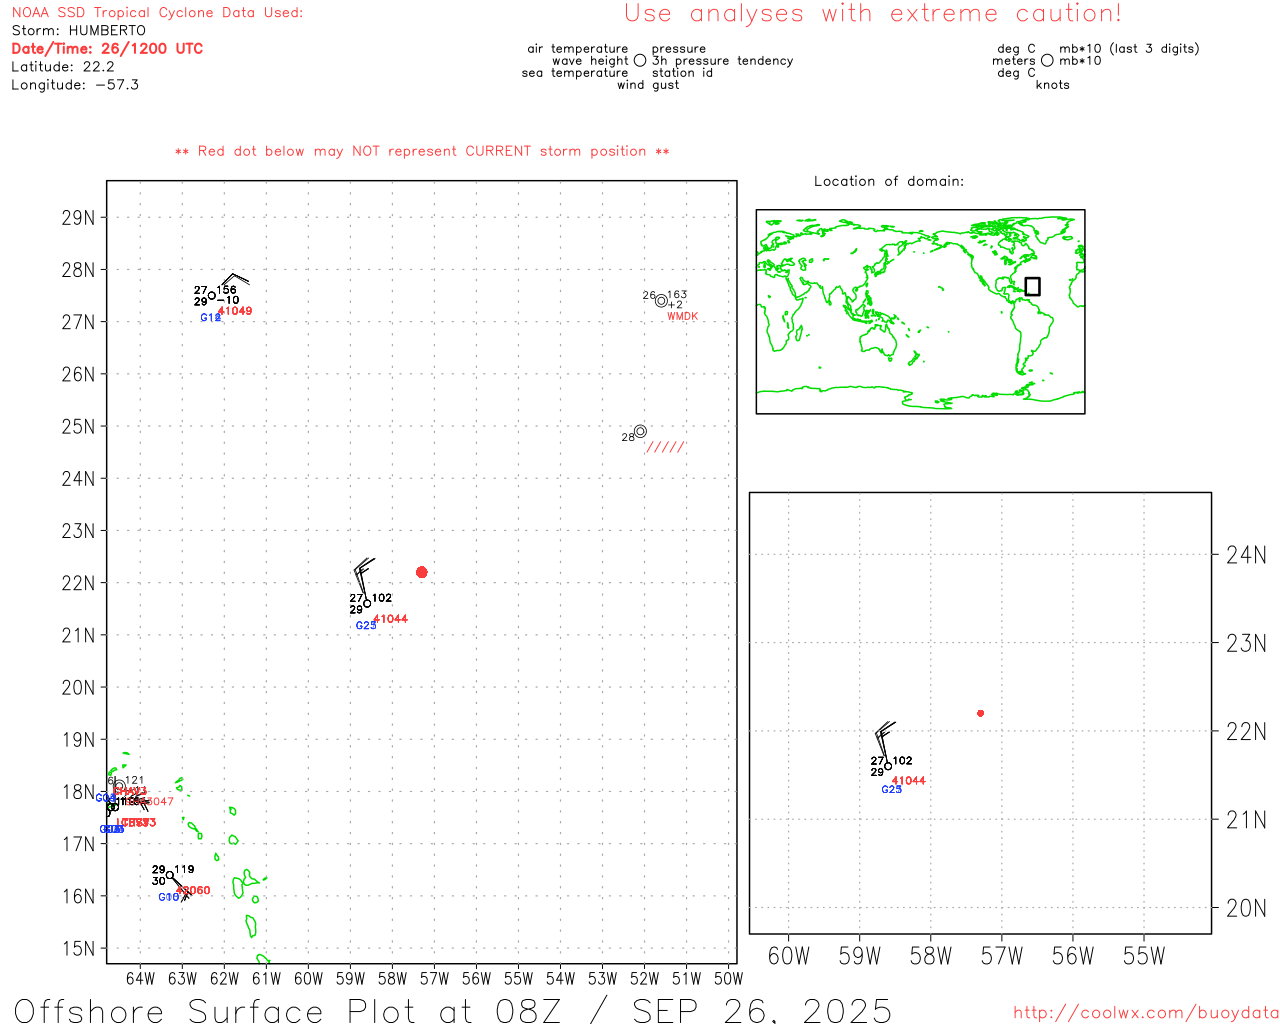Click the 'Storm: HUMBERTO' line

[79, 31]
